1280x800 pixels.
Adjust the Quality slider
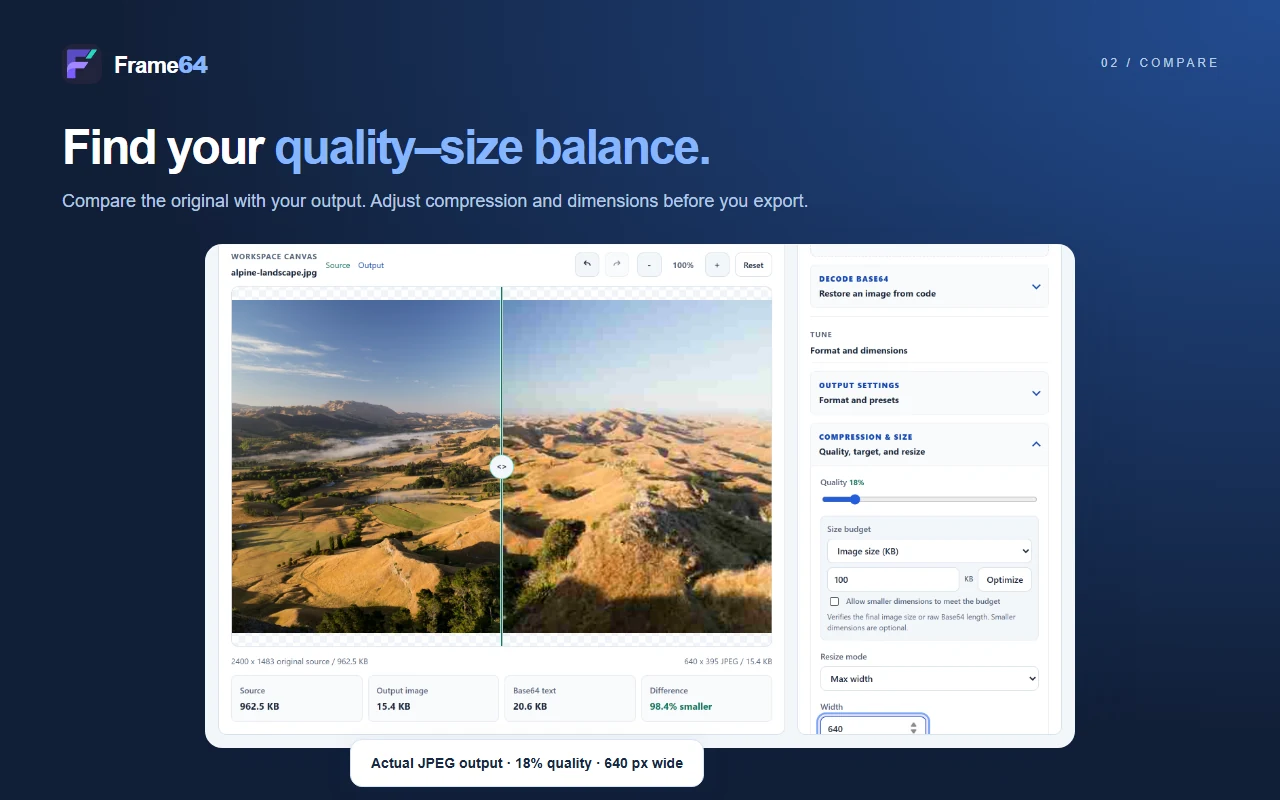click(929, 499)
